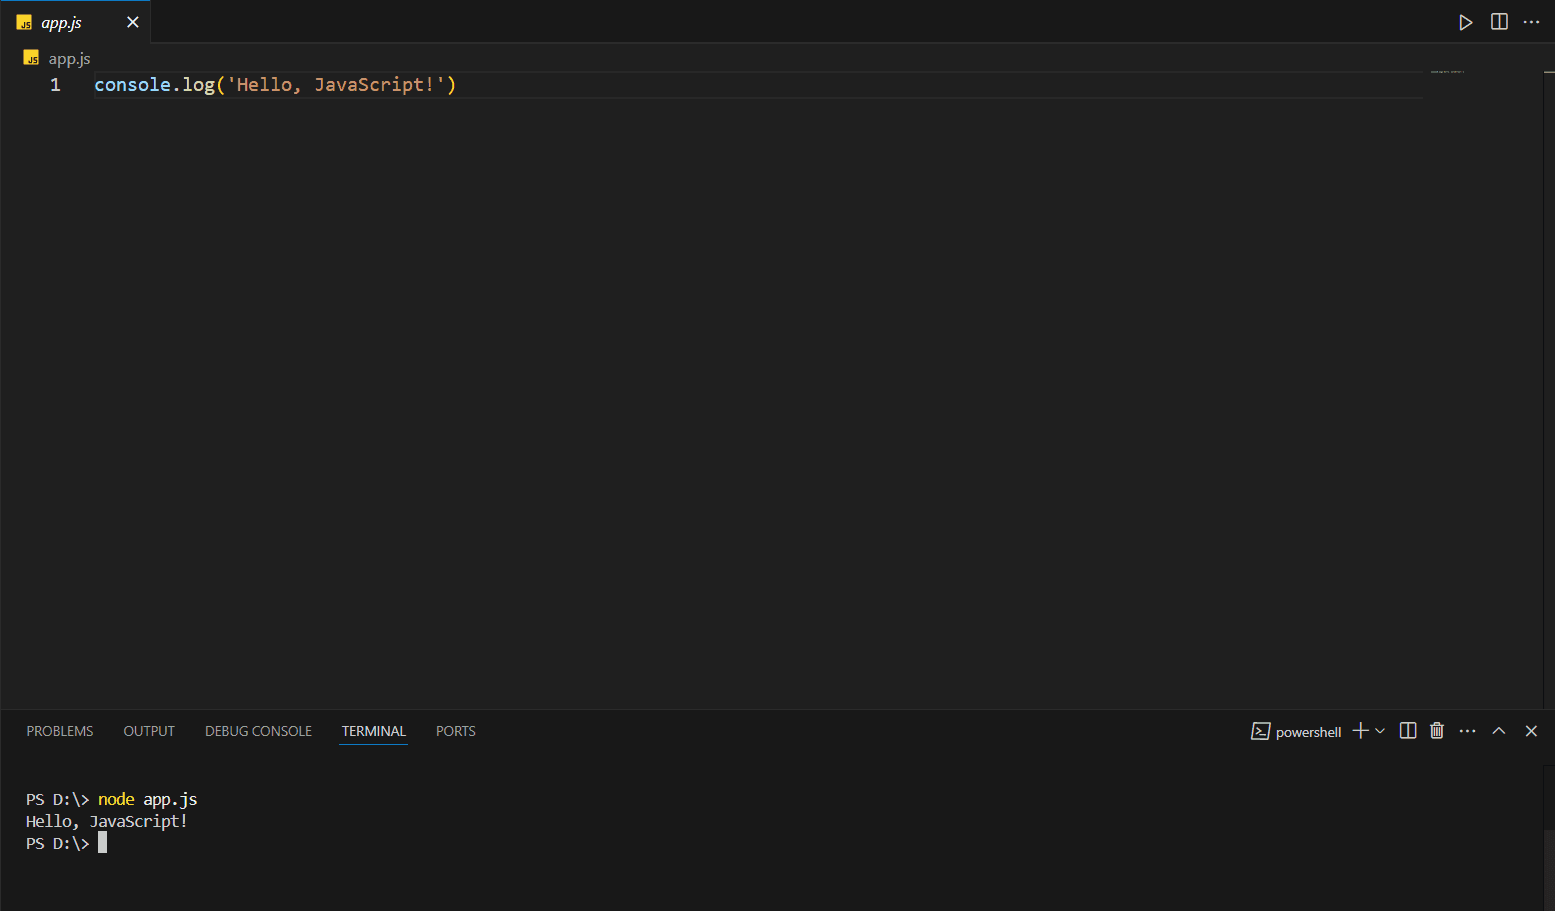Click app.js in the breadcrumb bar
The height and width of the screenshot is (911, 1555).
(x=69, y=59)
